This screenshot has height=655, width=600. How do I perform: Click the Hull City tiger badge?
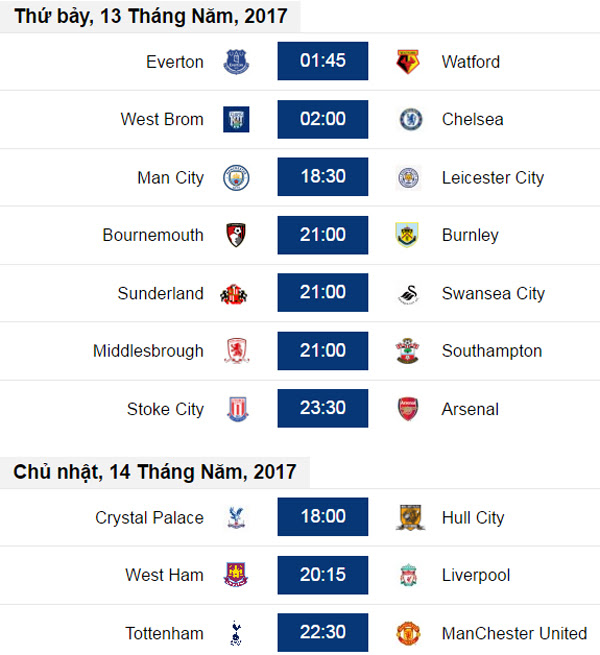tap(410, 517)
